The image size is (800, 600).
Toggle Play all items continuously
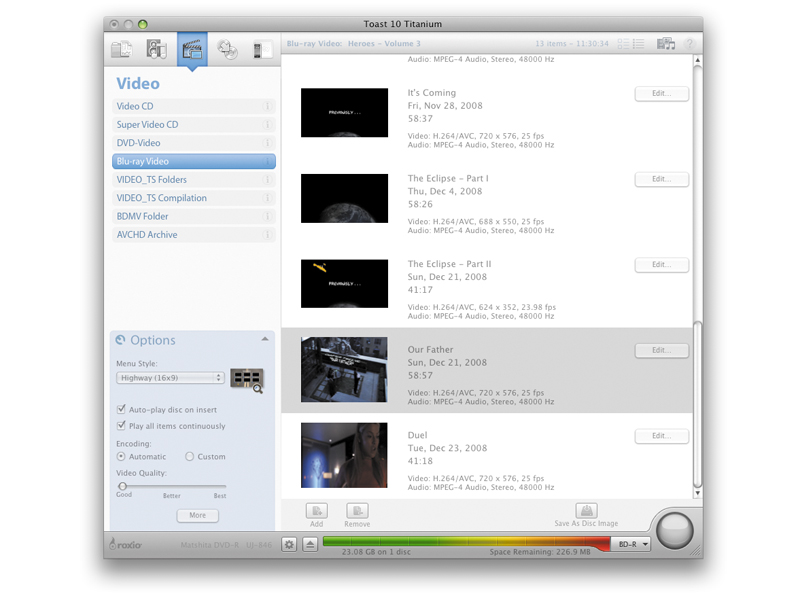pos(121,426)
